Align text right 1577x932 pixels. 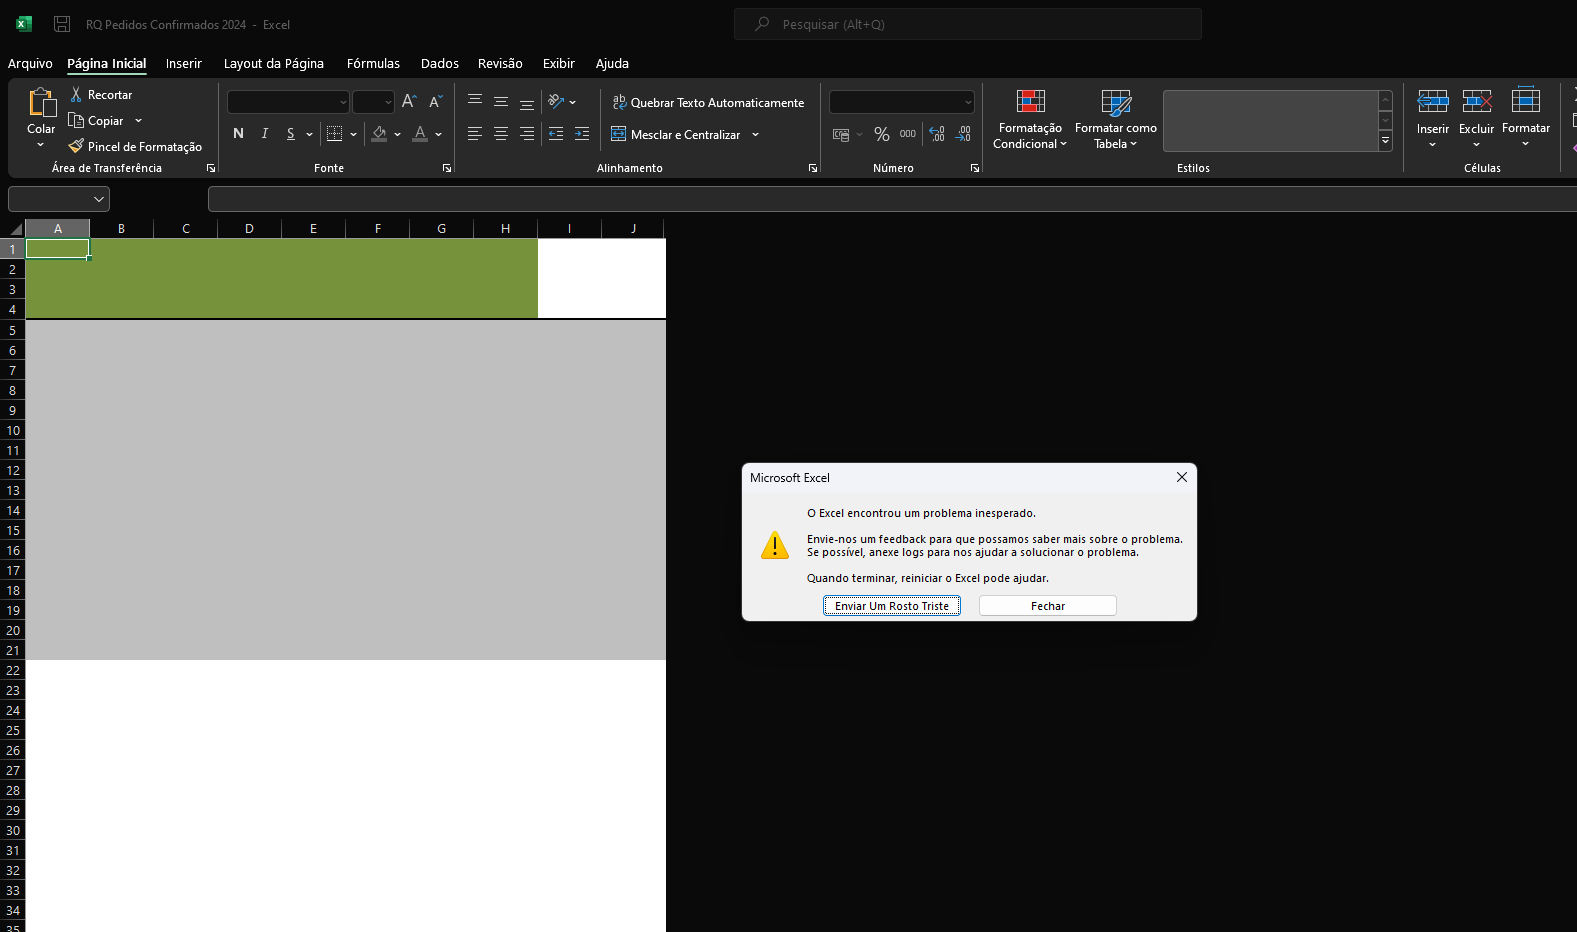point(527,134)
